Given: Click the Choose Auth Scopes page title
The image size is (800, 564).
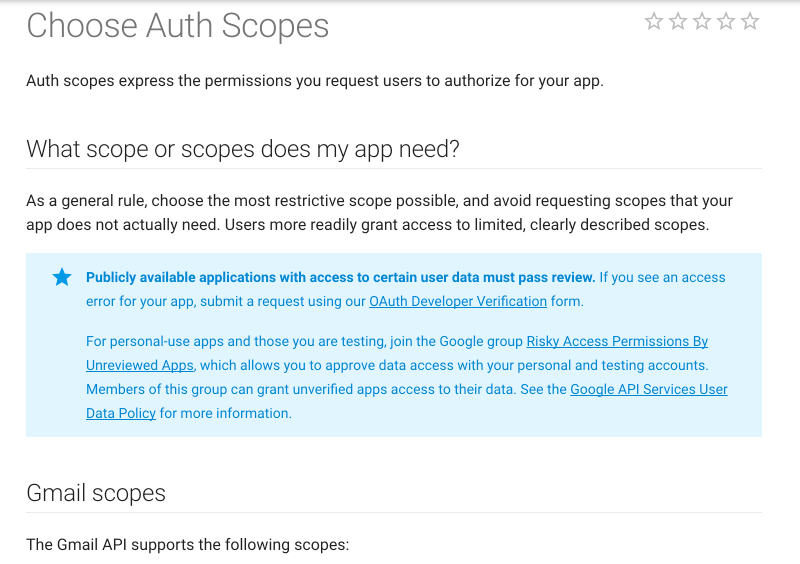Looking at the screenshot, I should pos(178,27).
